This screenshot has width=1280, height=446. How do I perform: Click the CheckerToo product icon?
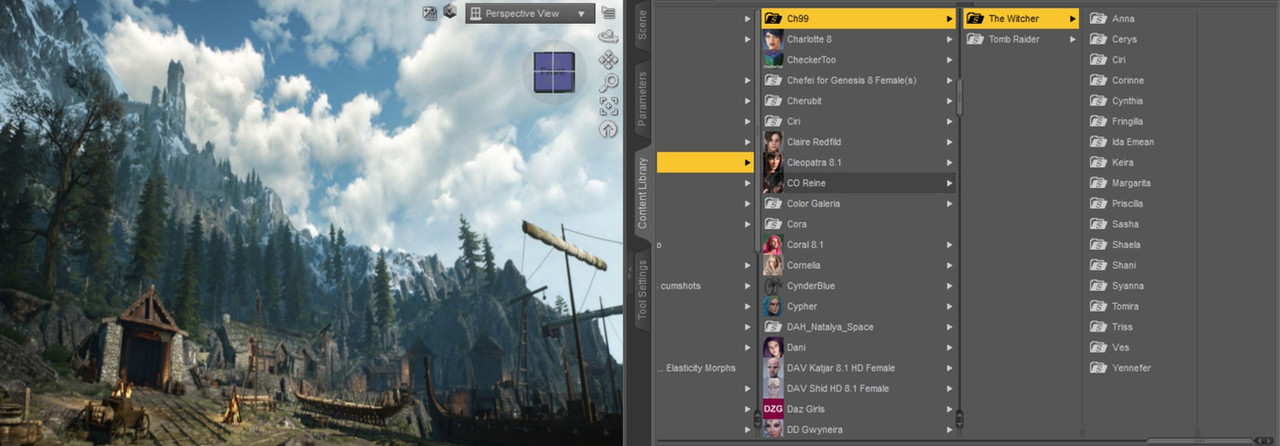[772, 60]
